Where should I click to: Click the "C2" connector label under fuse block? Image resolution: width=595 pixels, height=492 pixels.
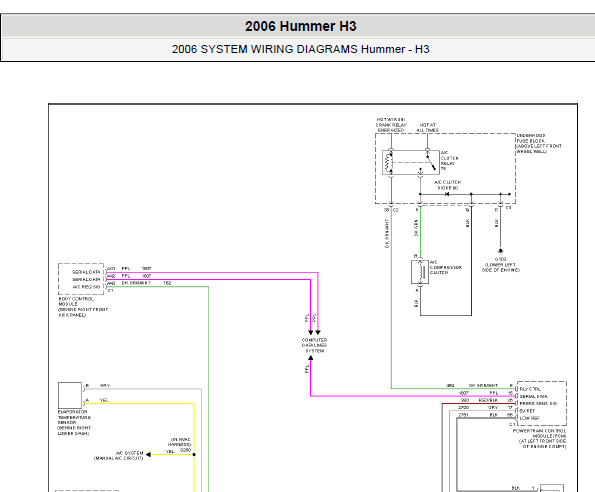[x=396, y=210]
